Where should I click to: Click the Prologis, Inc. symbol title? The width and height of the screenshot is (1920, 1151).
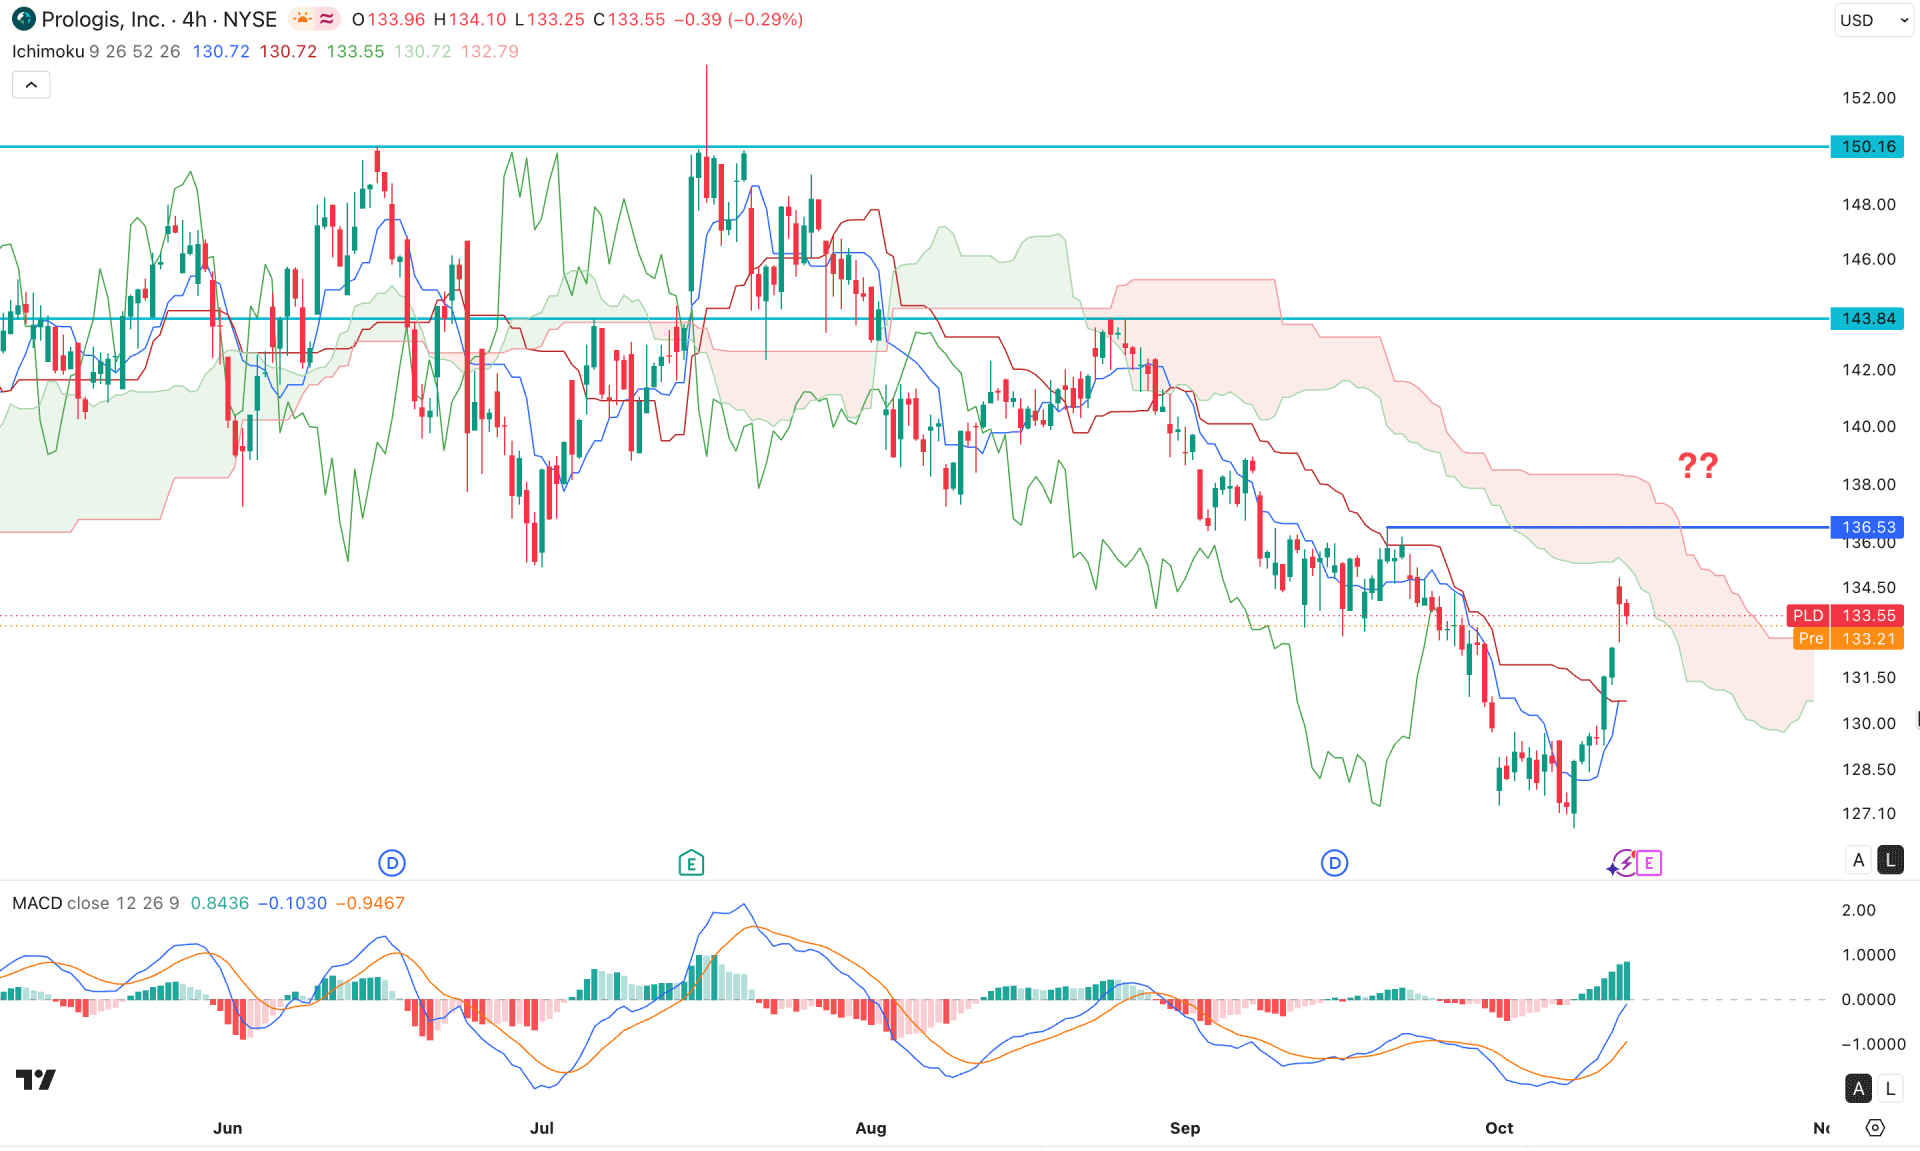pyautogui.click(x=103, y=19)
